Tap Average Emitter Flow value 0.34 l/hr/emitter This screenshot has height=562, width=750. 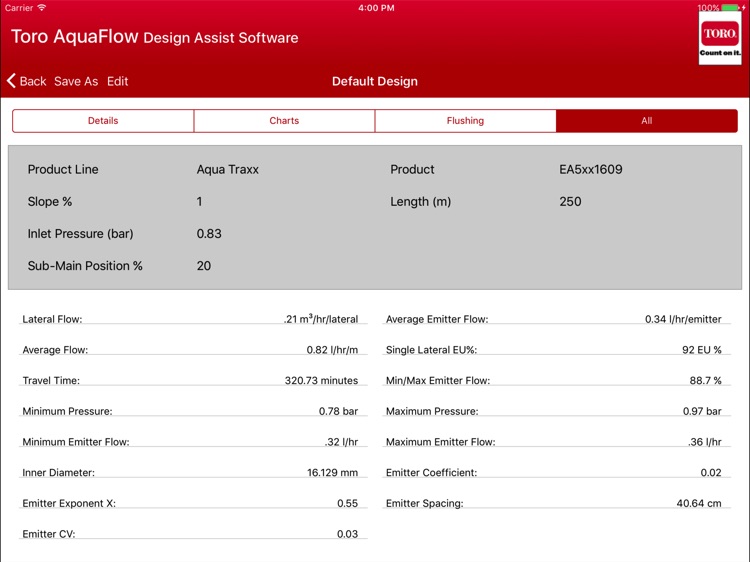click(683, 319)
